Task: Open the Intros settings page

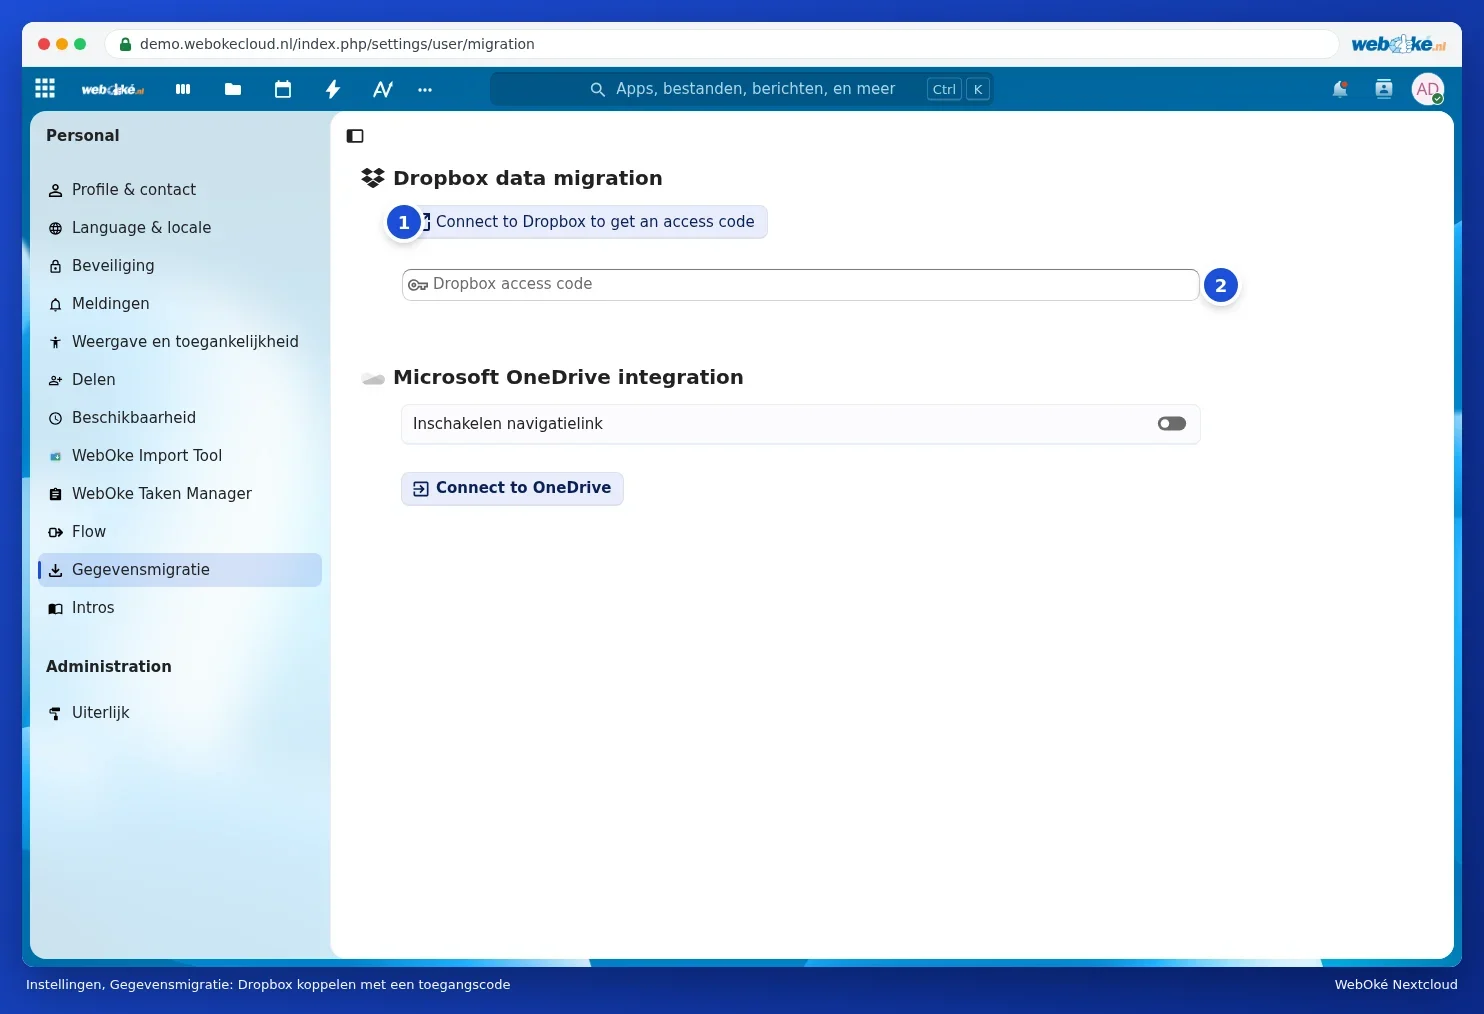Action: pyautogui.click(x=180, y=608)
